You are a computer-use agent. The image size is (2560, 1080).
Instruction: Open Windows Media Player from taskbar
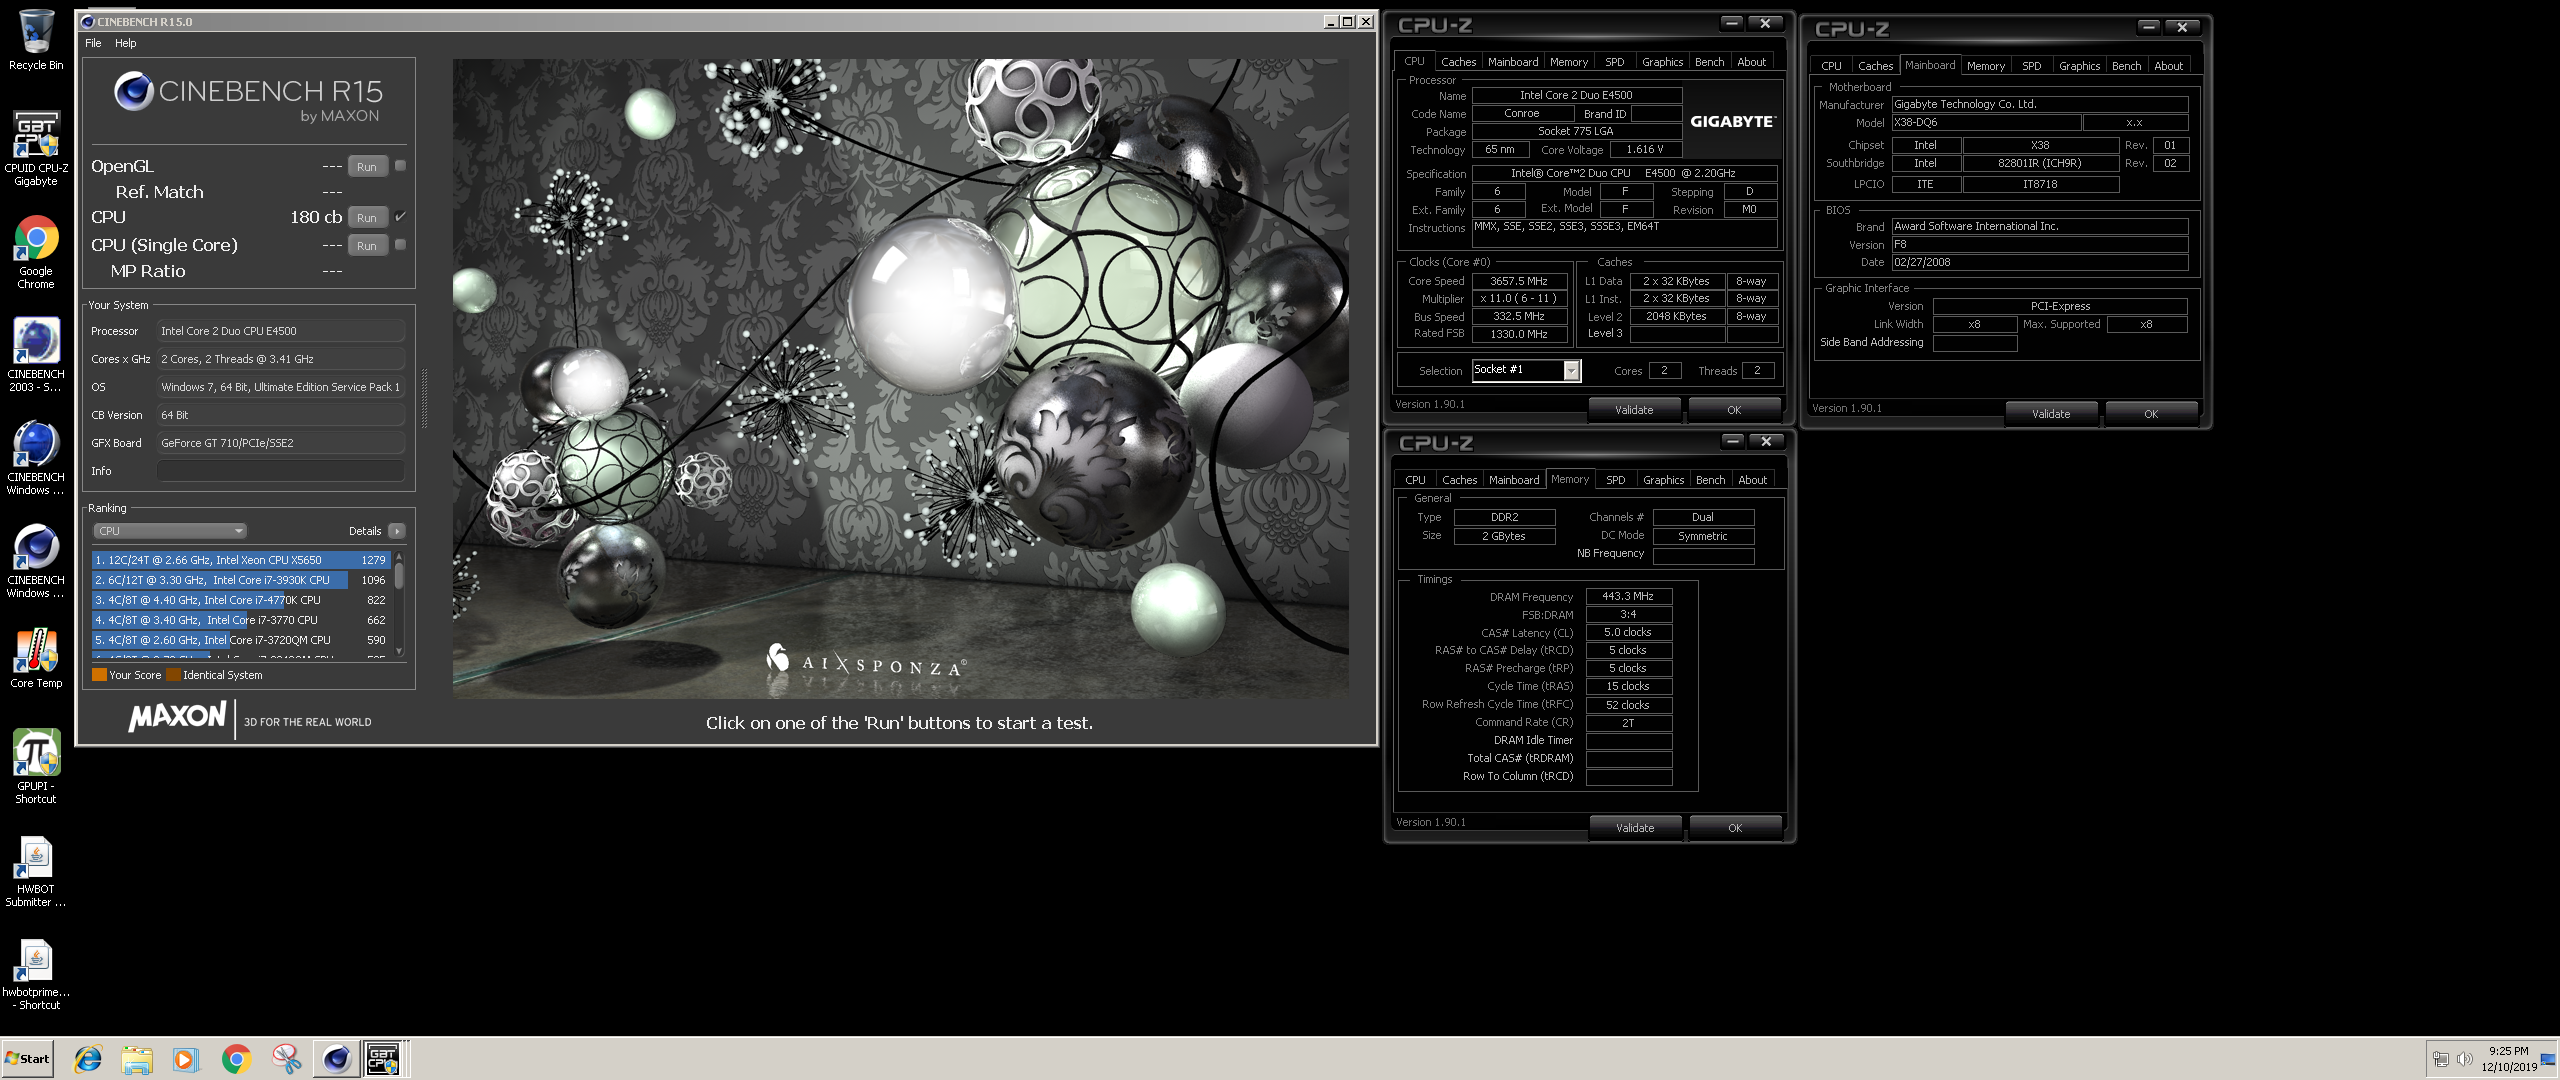[186, 1059]
